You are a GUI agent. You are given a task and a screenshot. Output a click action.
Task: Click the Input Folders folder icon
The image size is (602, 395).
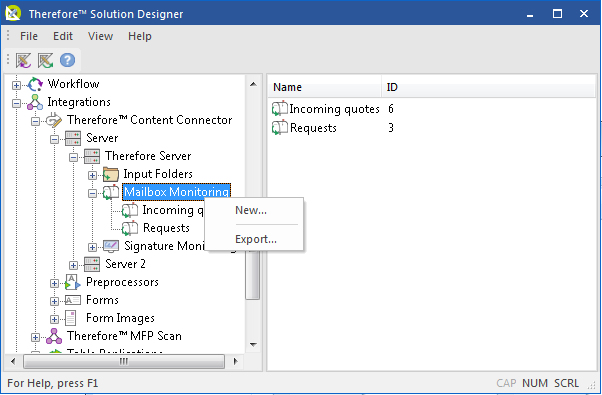[x=111, y=174]
